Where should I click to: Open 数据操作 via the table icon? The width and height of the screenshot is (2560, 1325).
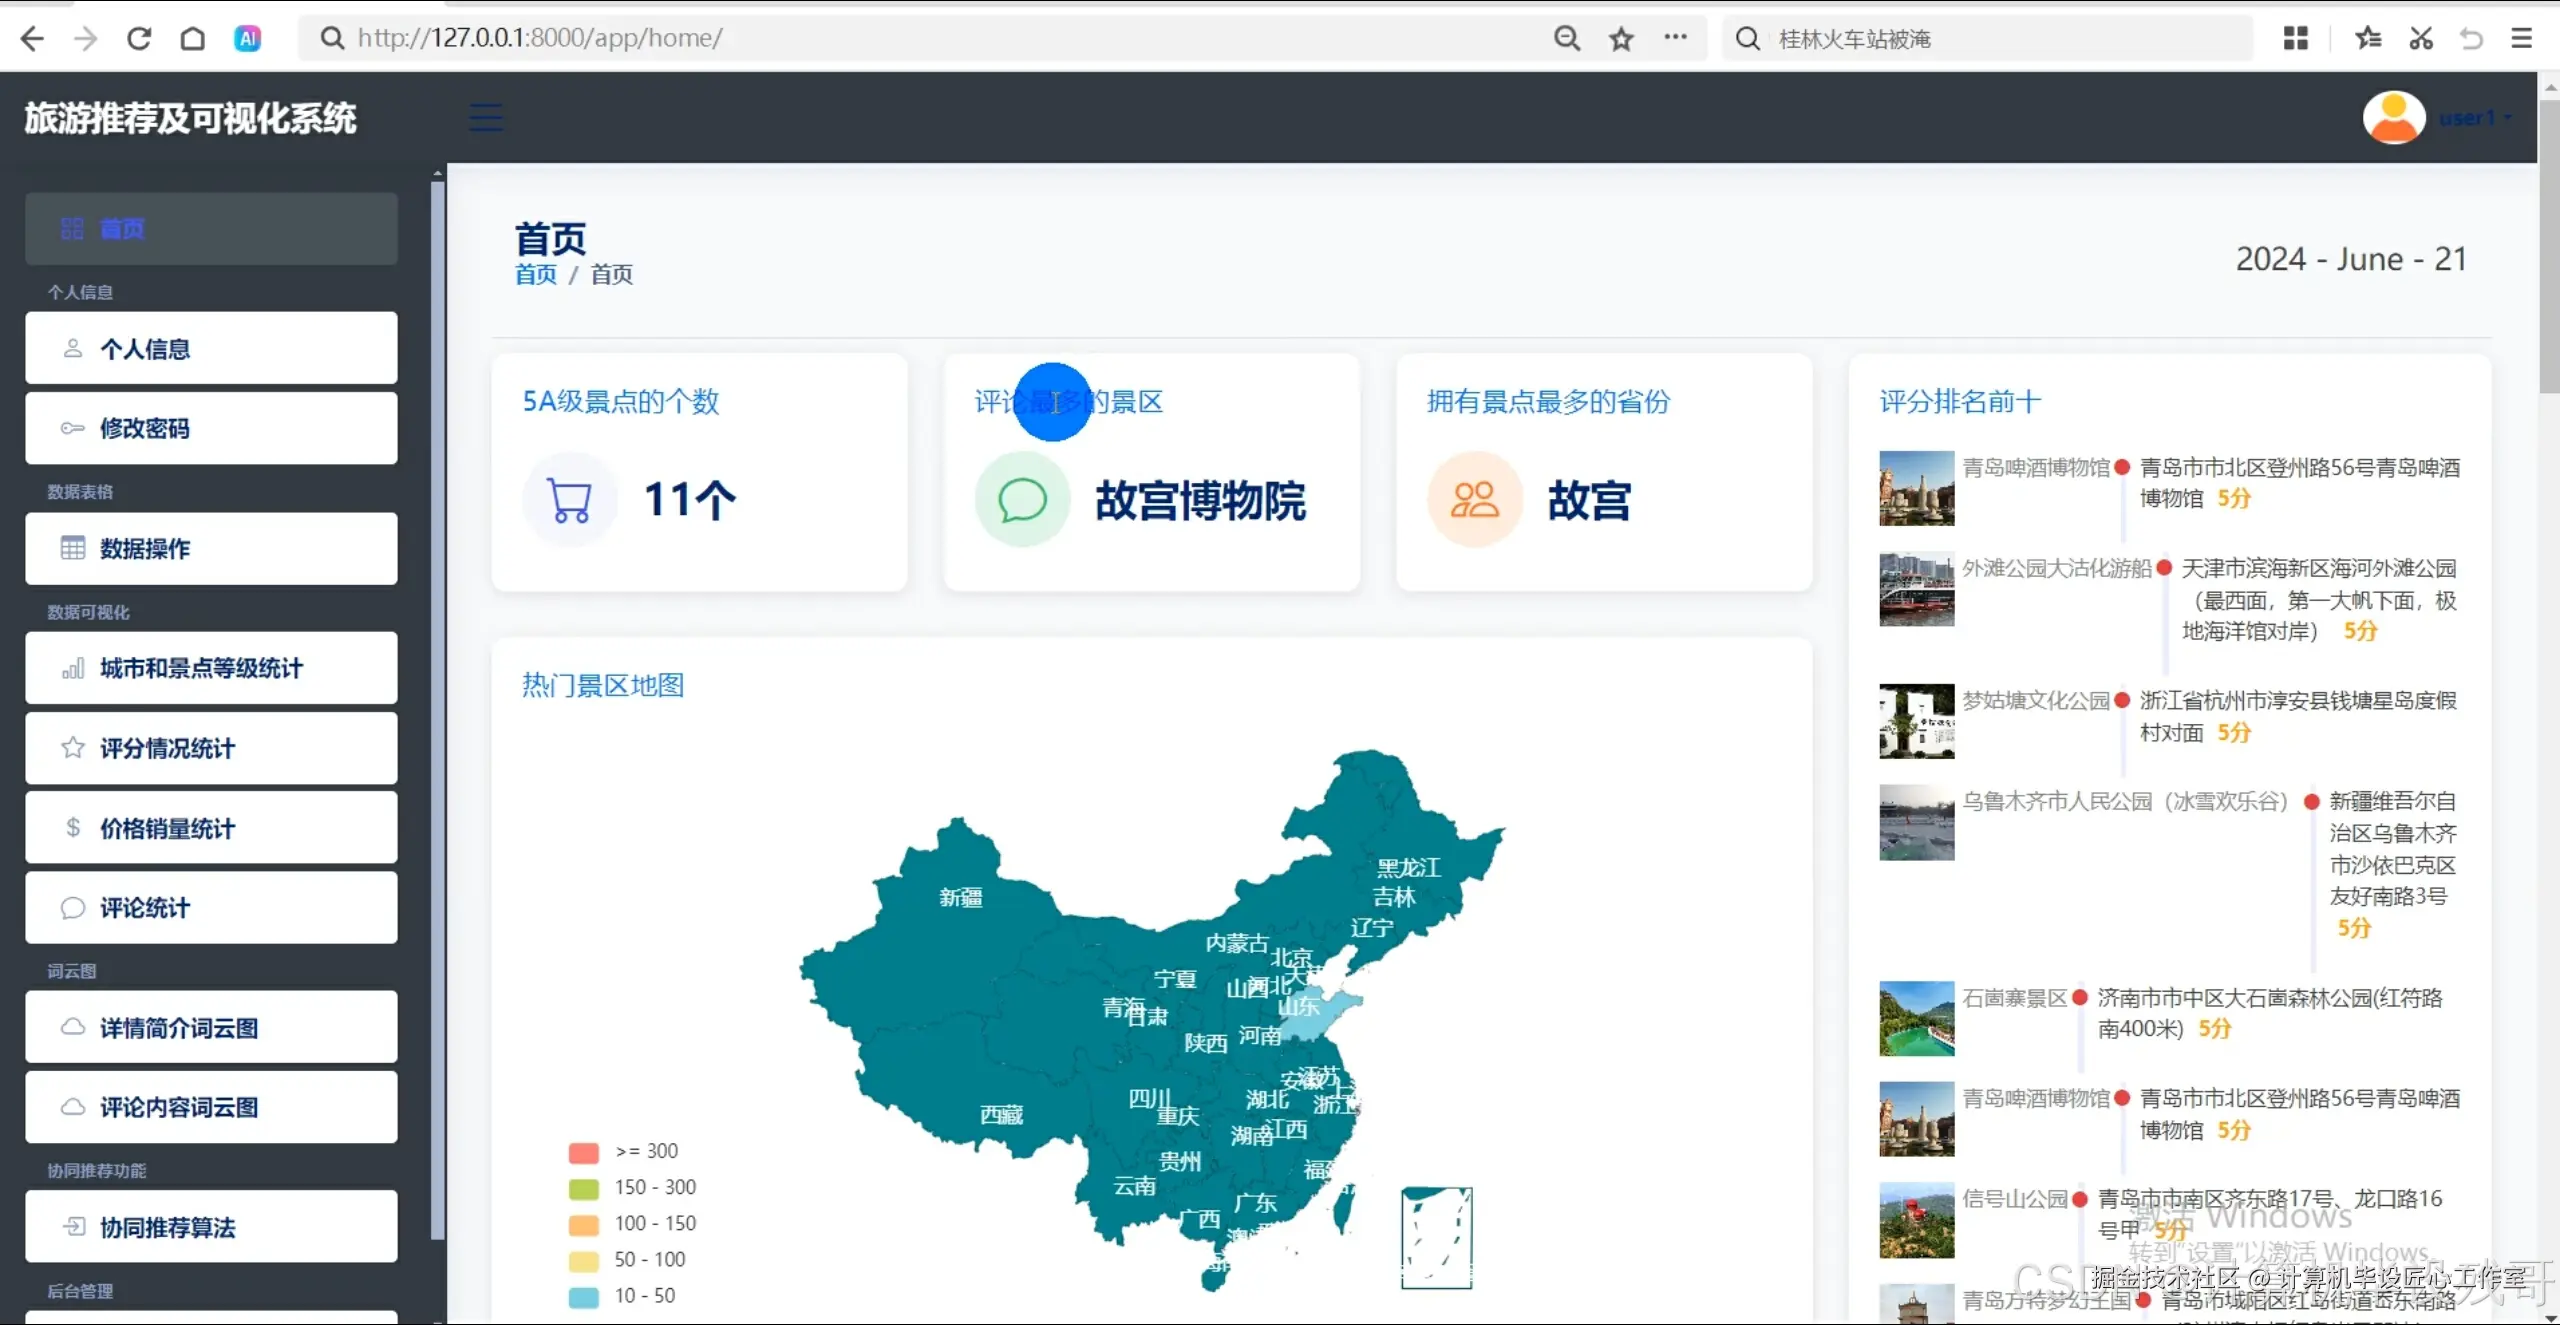[x=71, y=548]
